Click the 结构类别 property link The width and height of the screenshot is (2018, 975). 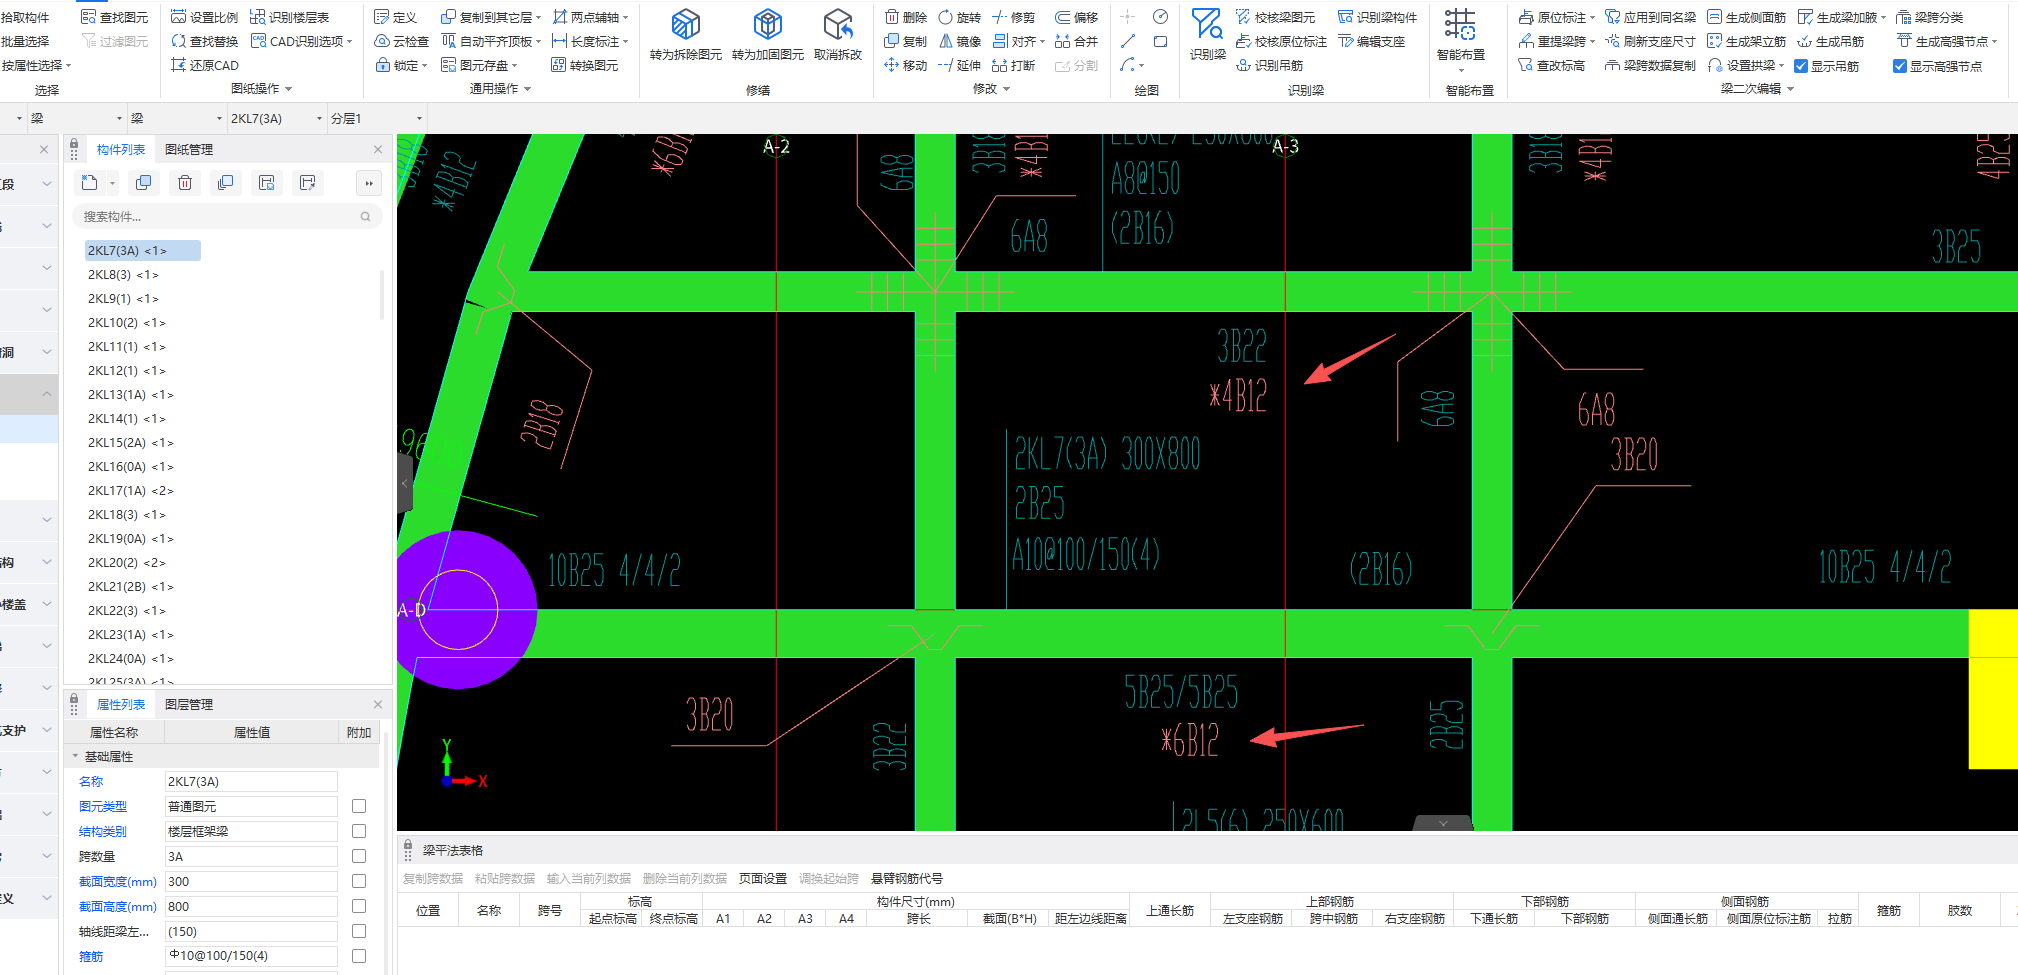tap(103, 831)
